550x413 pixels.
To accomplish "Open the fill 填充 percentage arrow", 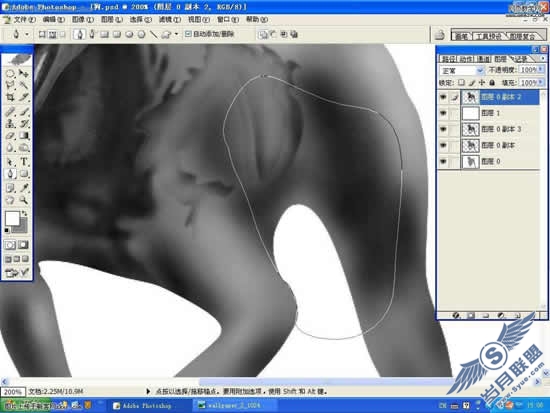I will [x=541, y=82].
